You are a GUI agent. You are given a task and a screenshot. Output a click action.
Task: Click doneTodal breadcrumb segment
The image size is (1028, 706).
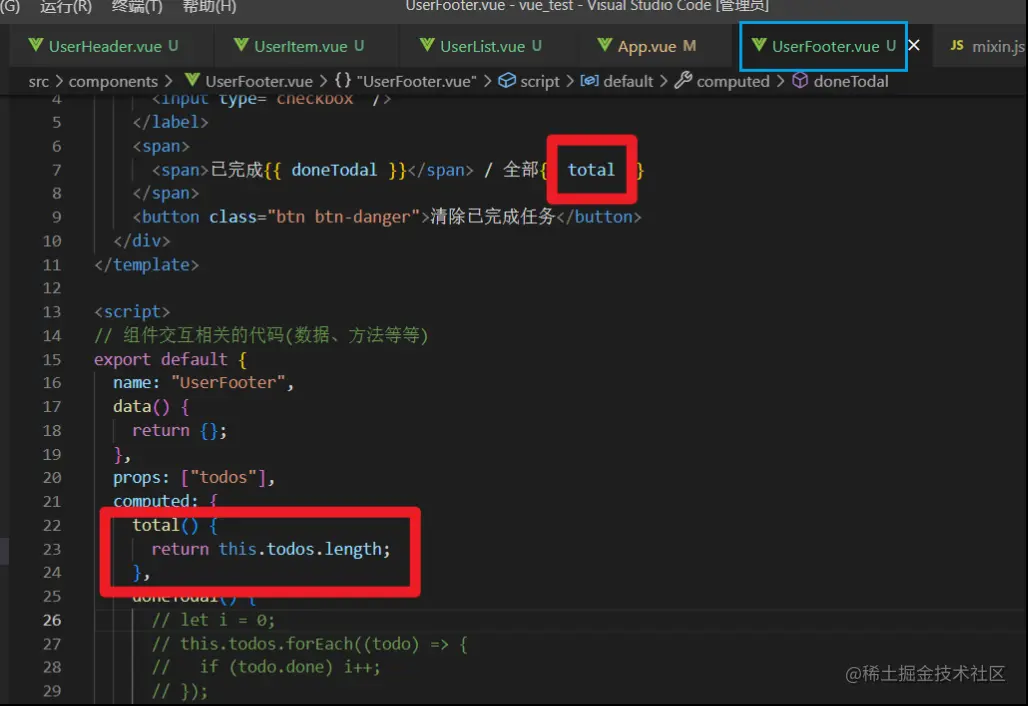(851, 81)
